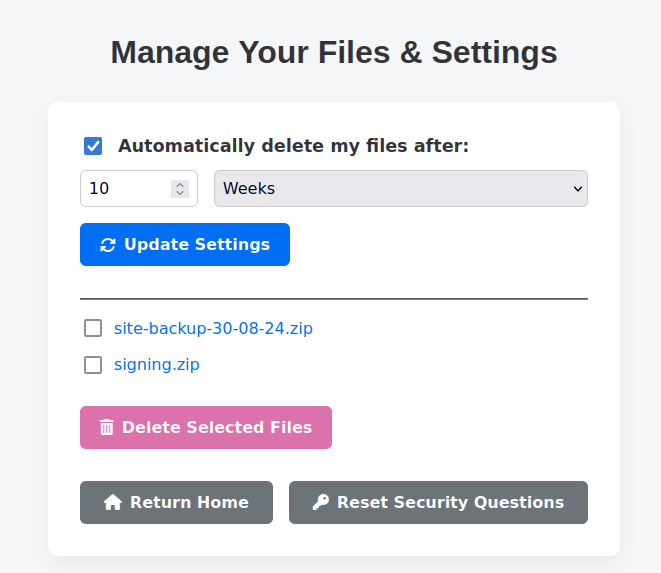The width and height of the screenshot is (661, 573).
Task: Focus the number field showing 10
Action: pos(125,189)
